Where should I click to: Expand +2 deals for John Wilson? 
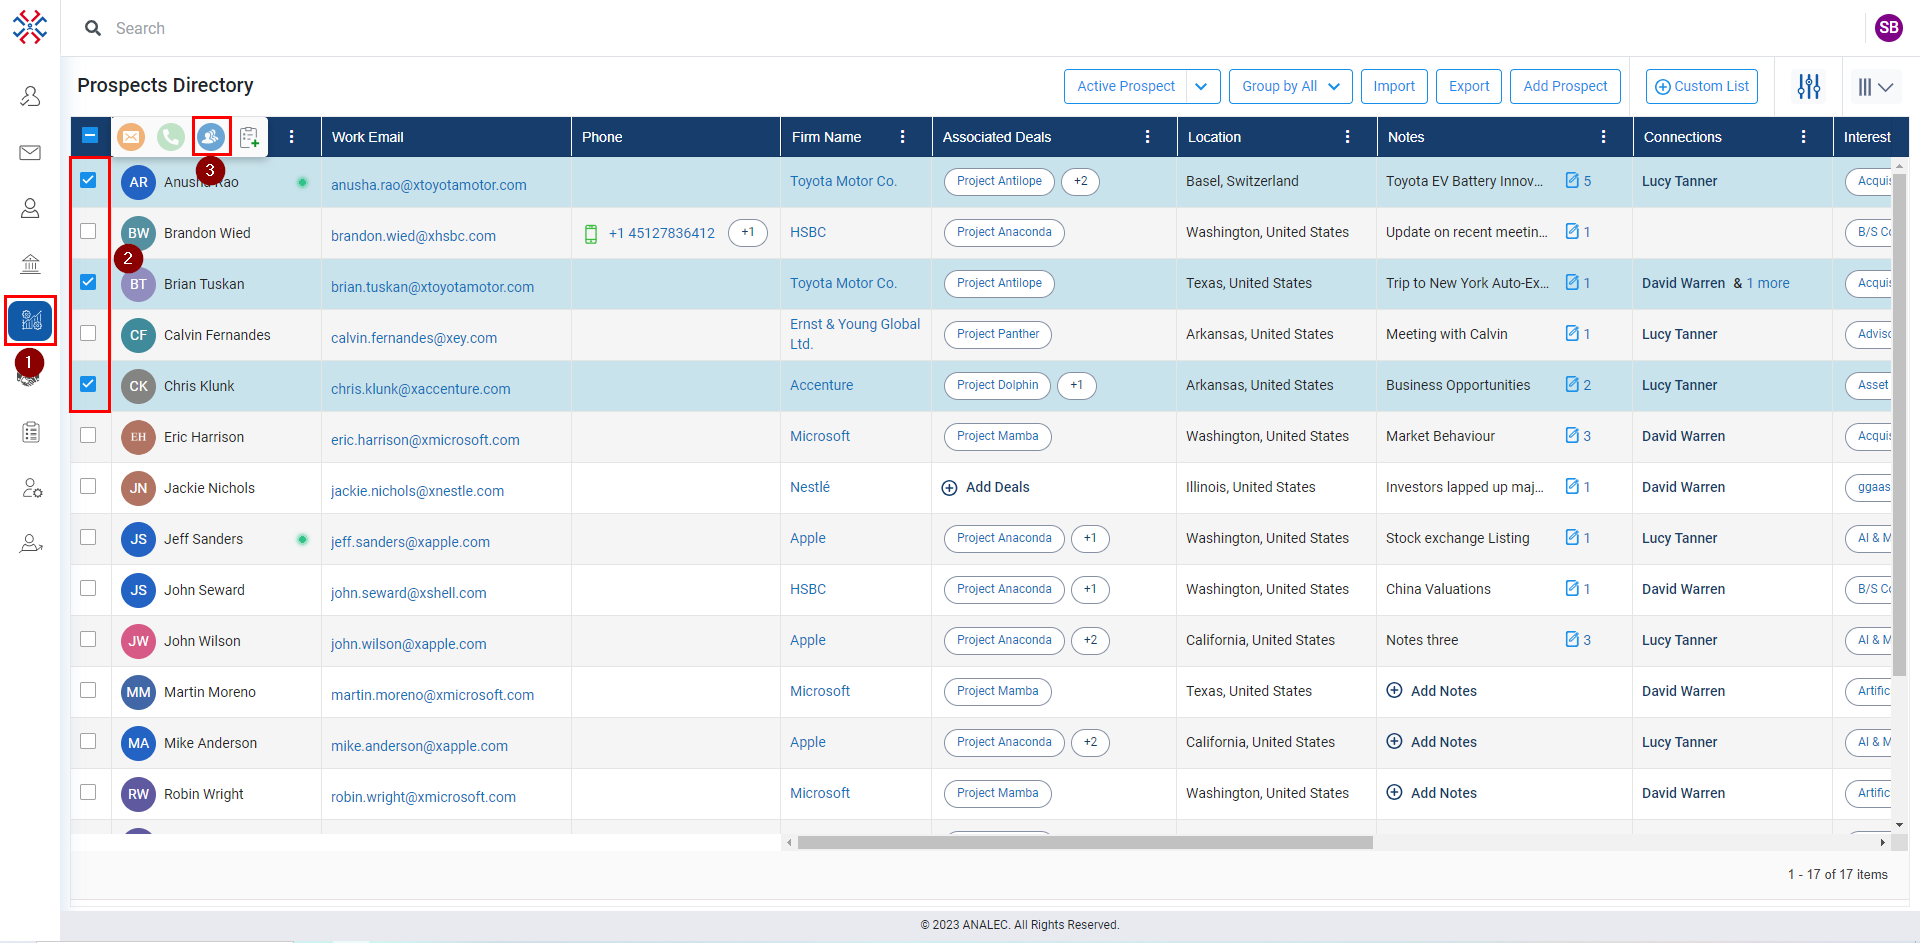(1090, 640)
